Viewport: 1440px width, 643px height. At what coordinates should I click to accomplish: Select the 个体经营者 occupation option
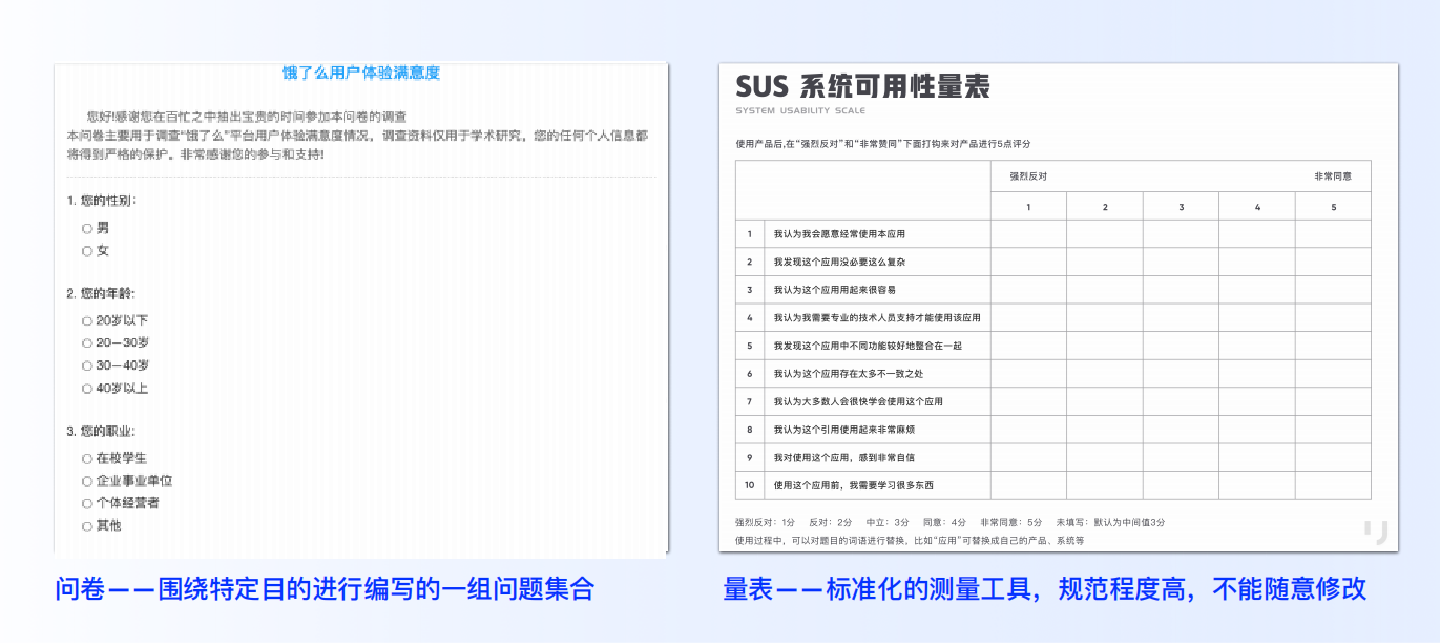pos(88,503)
